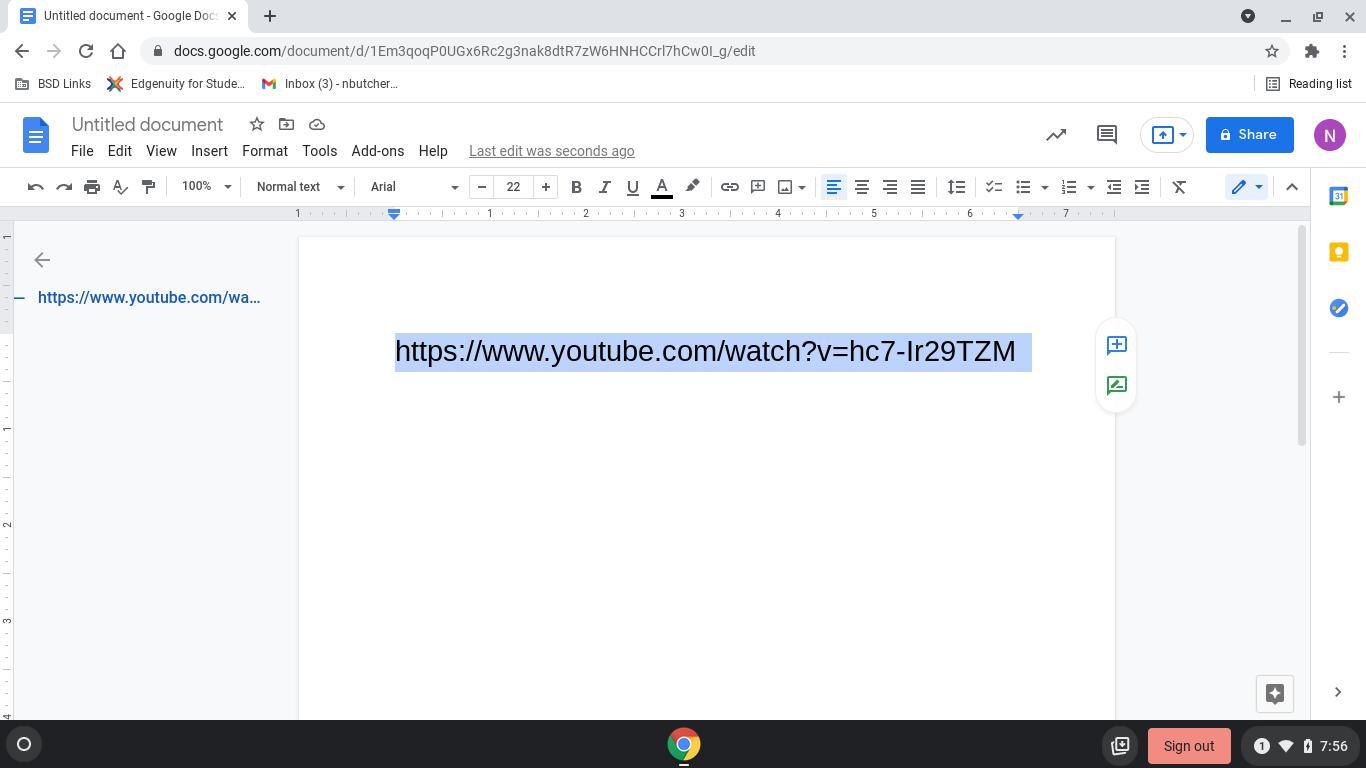Rename the Untitled document title
The width and height of the screenshot is (1366, 768).
[x=147, y=125]
